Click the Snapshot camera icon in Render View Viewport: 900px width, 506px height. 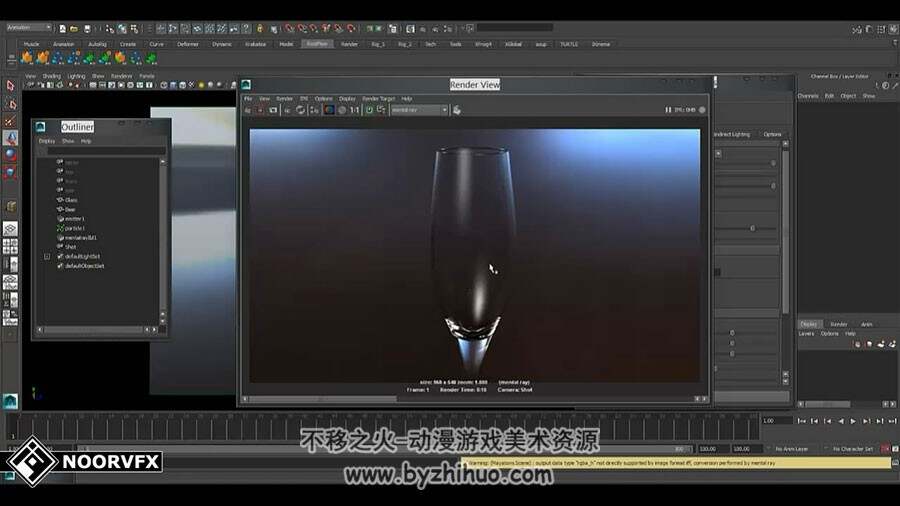click(x=273, y=110)
